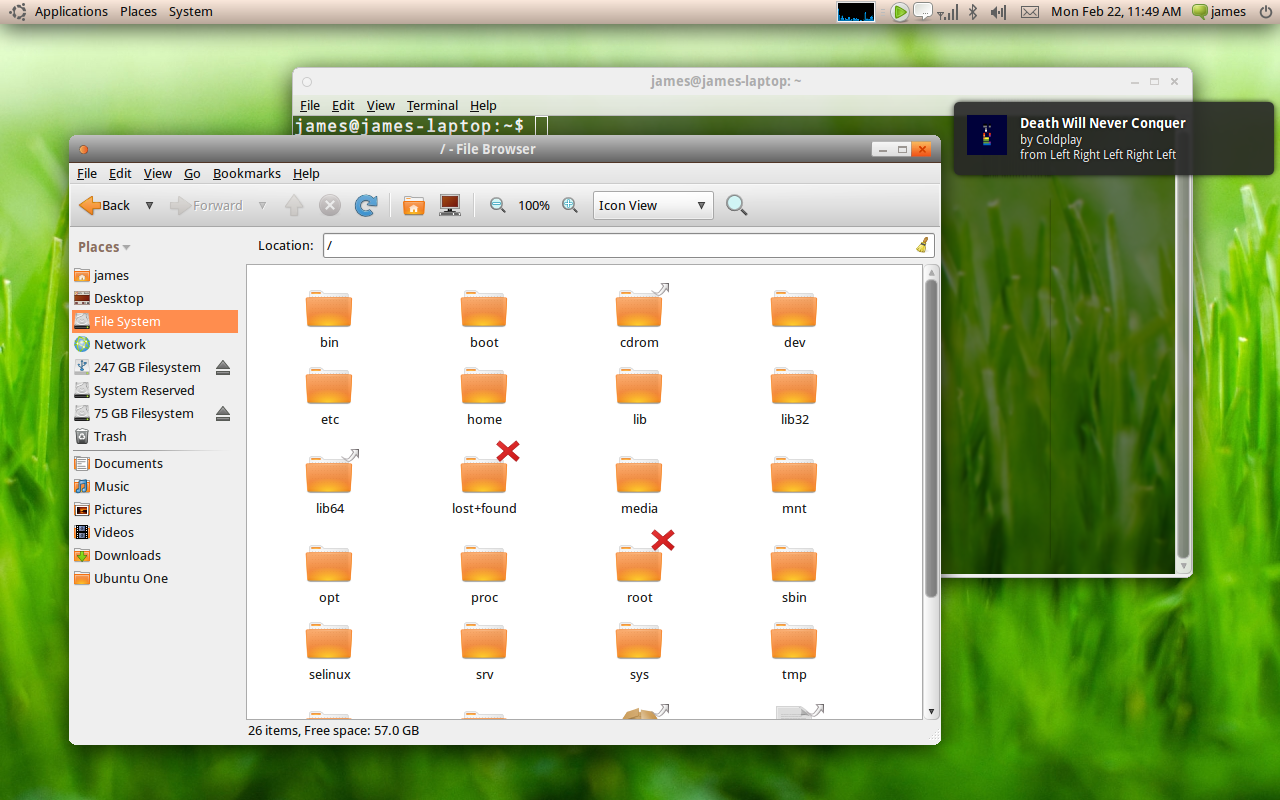Click the Stop loading icon in toolbar
This screenshot has width=1280, height=800.
point(330,205)
